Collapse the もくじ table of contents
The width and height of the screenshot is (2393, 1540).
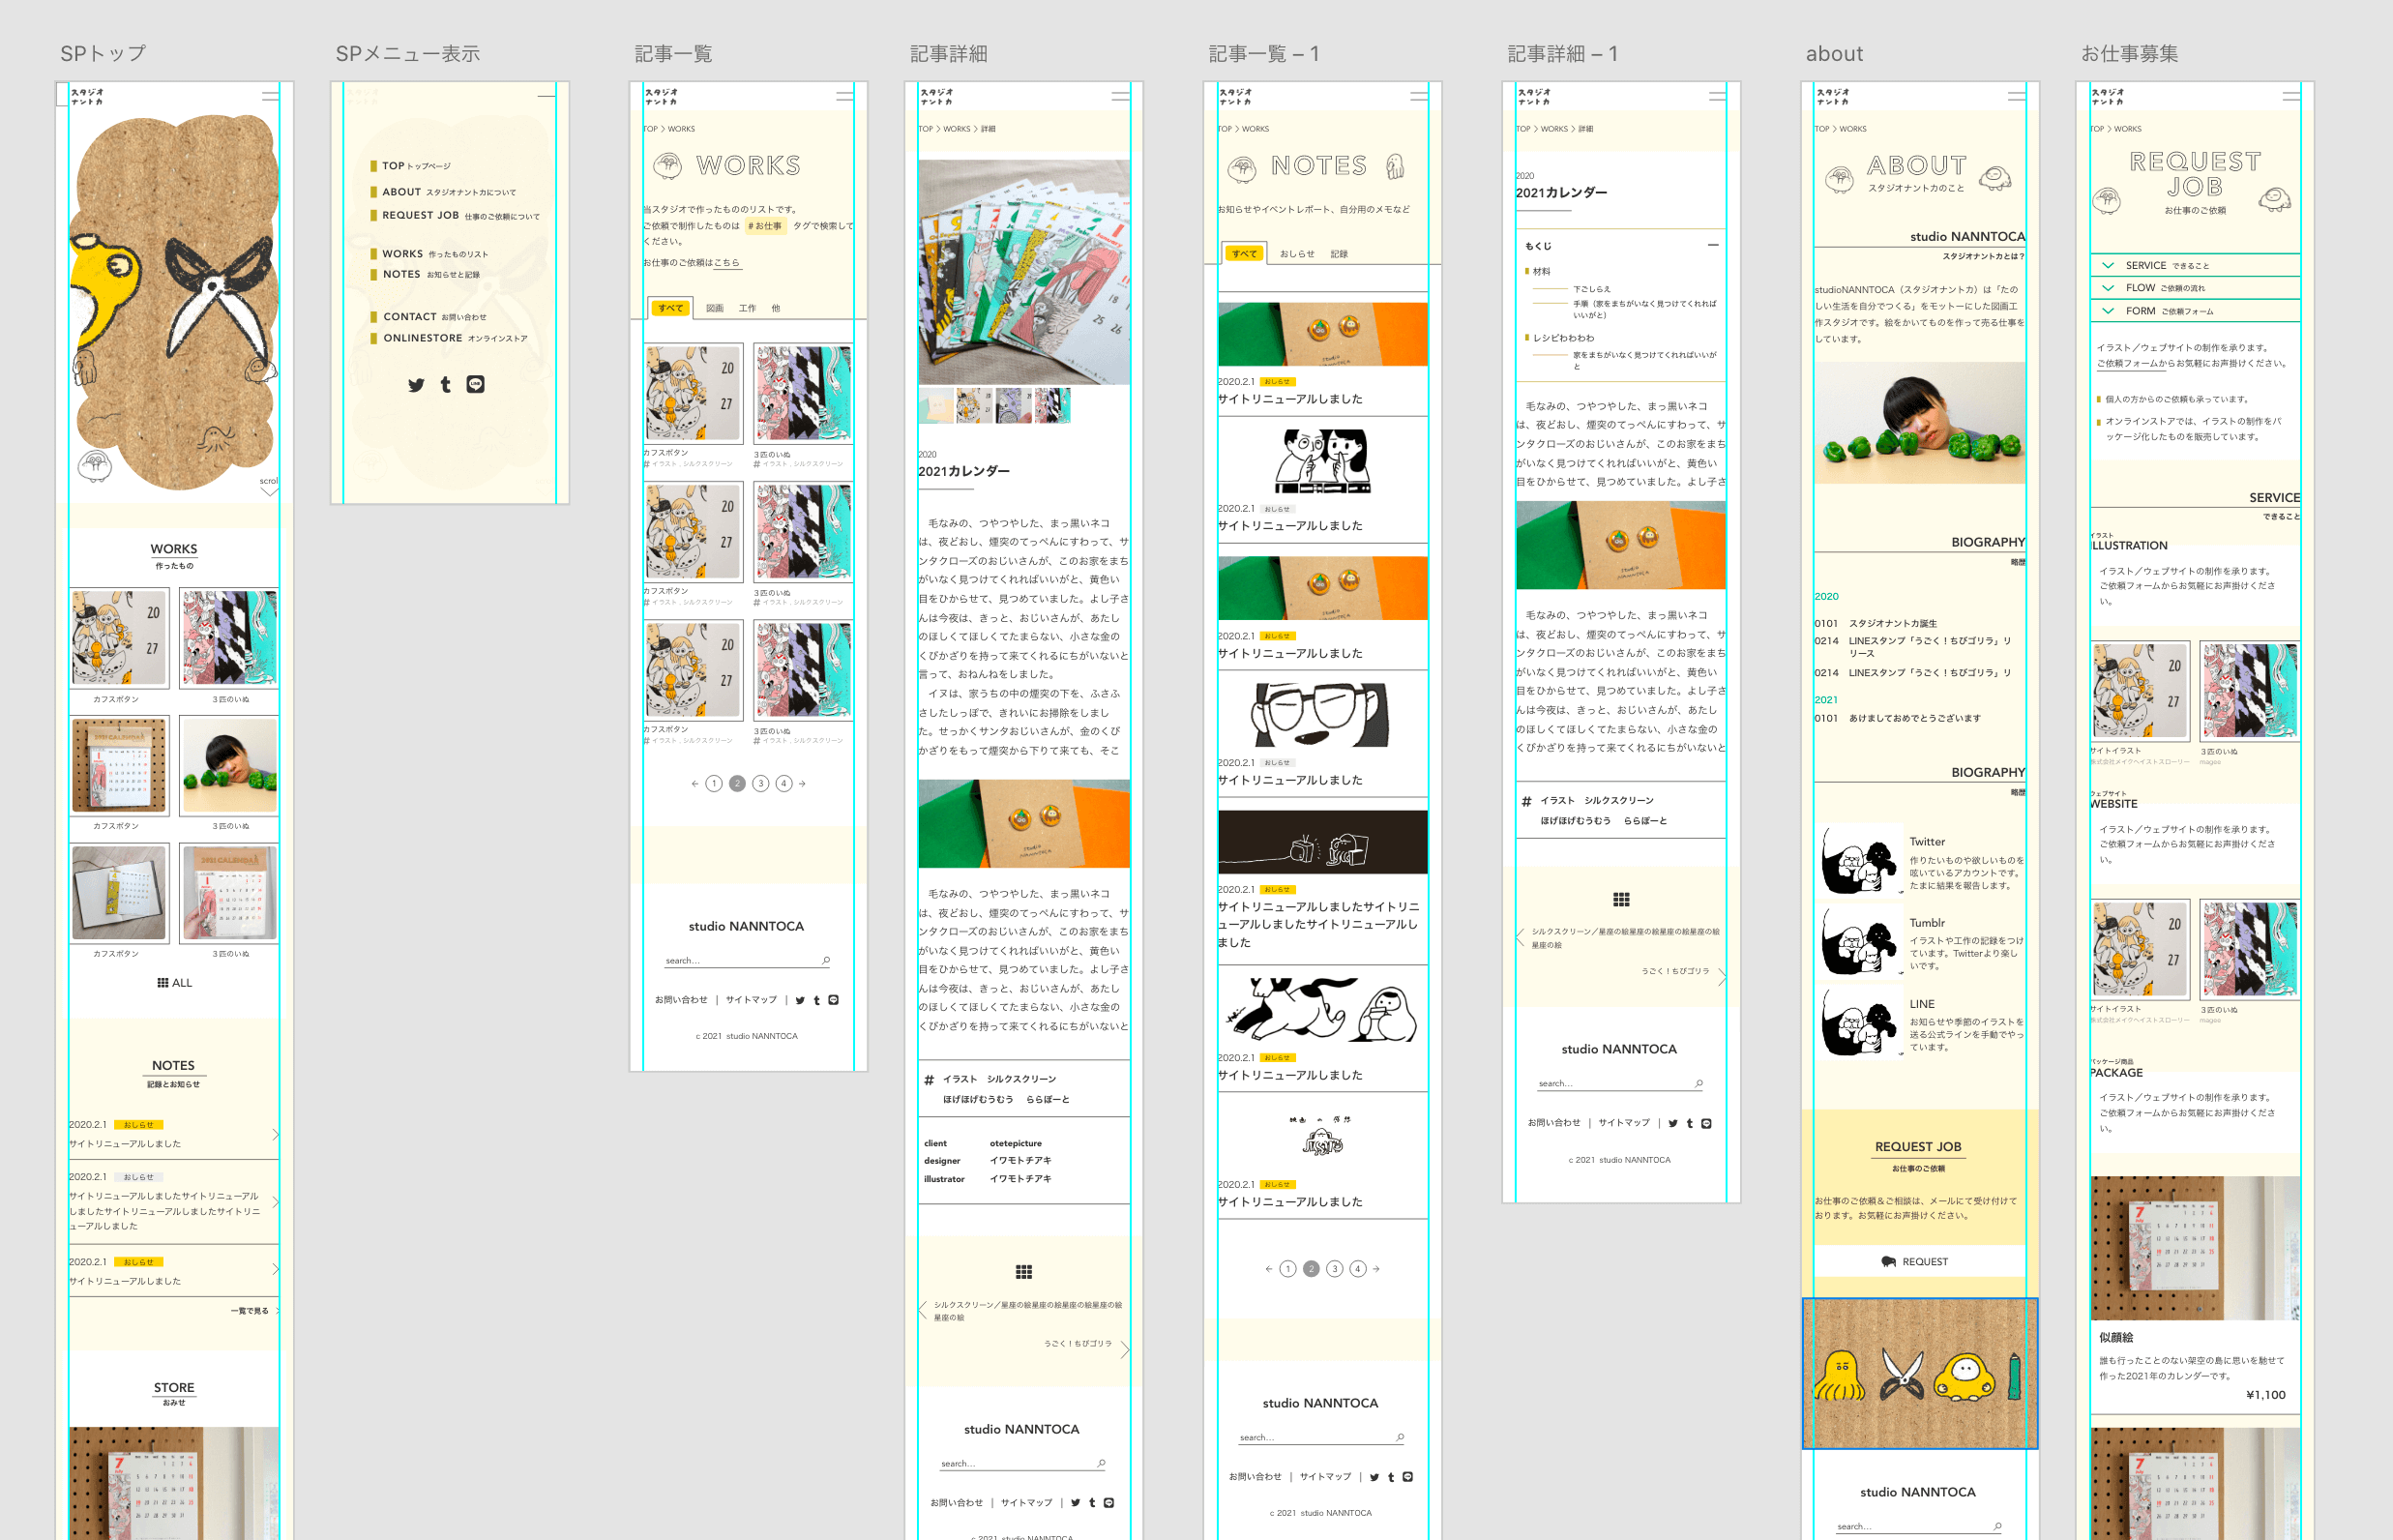pos(1713,245)
